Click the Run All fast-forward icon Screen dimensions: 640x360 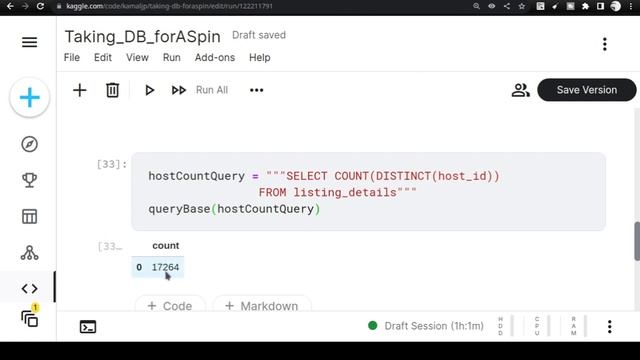(178, 90)
